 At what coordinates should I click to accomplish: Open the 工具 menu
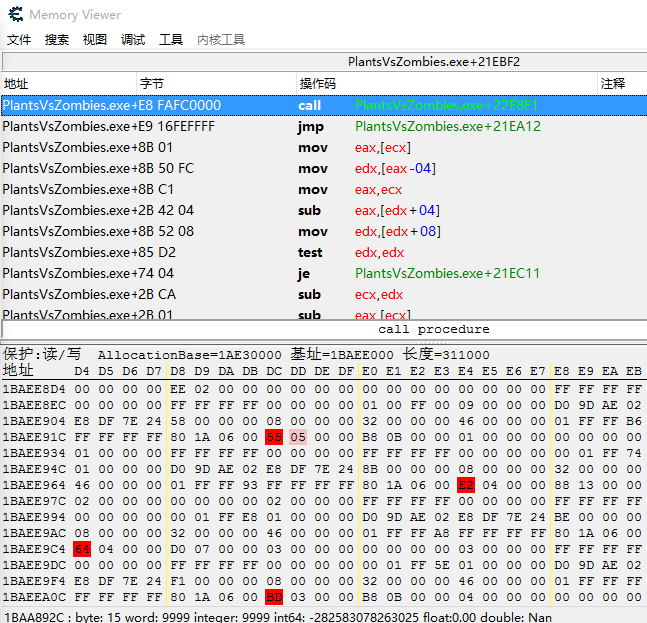click(x=171, y=40)
